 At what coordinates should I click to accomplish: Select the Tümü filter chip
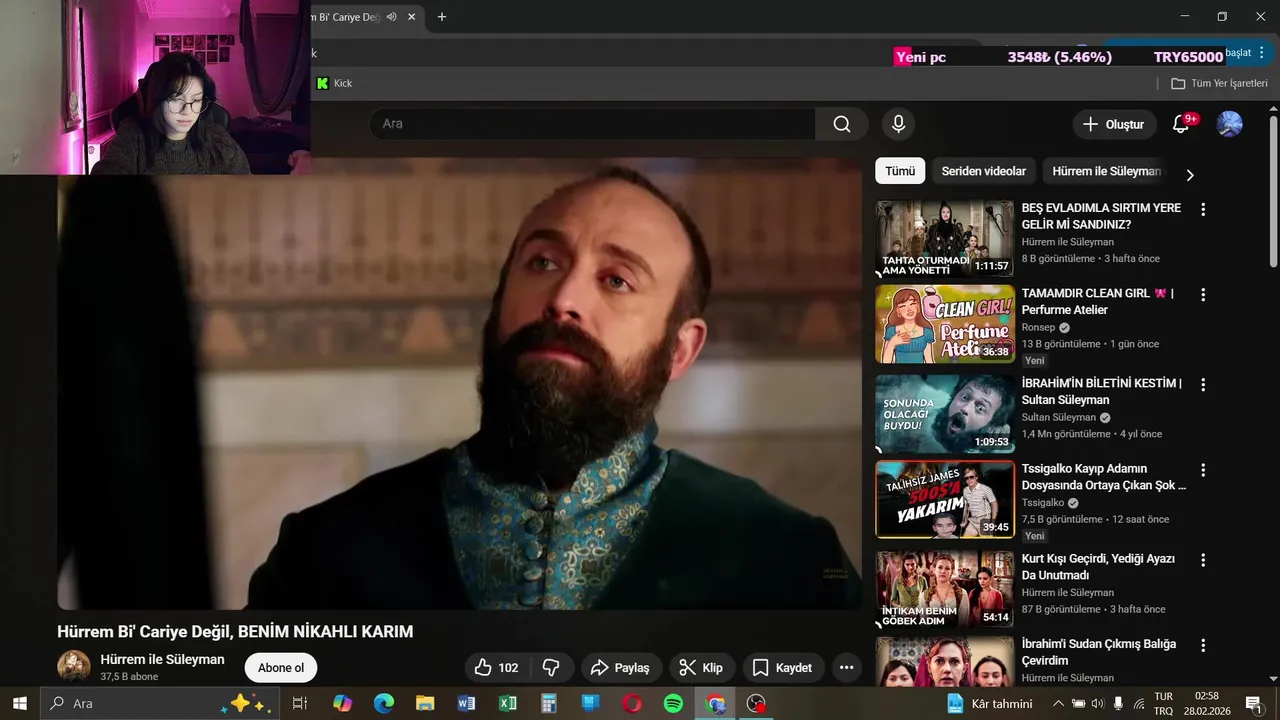click(900, 171)
